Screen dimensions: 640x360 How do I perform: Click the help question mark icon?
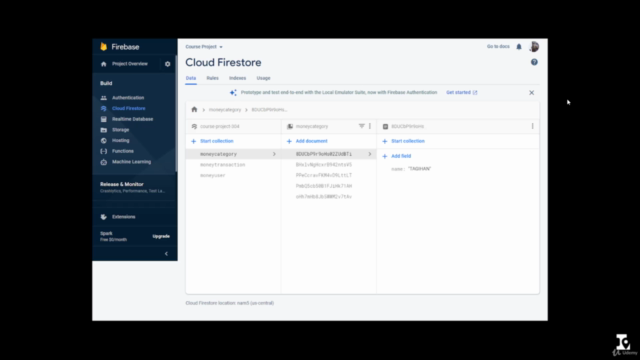[534, 62]
